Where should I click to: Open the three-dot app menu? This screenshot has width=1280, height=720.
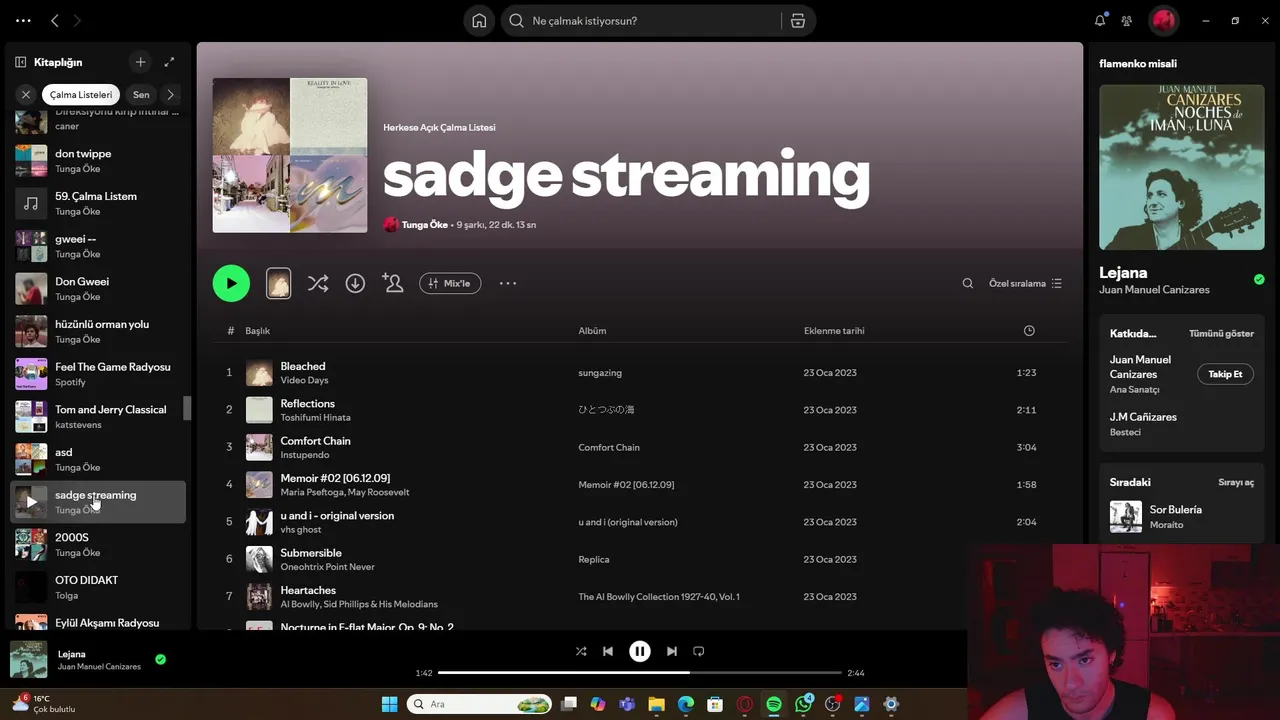(23, 20)
